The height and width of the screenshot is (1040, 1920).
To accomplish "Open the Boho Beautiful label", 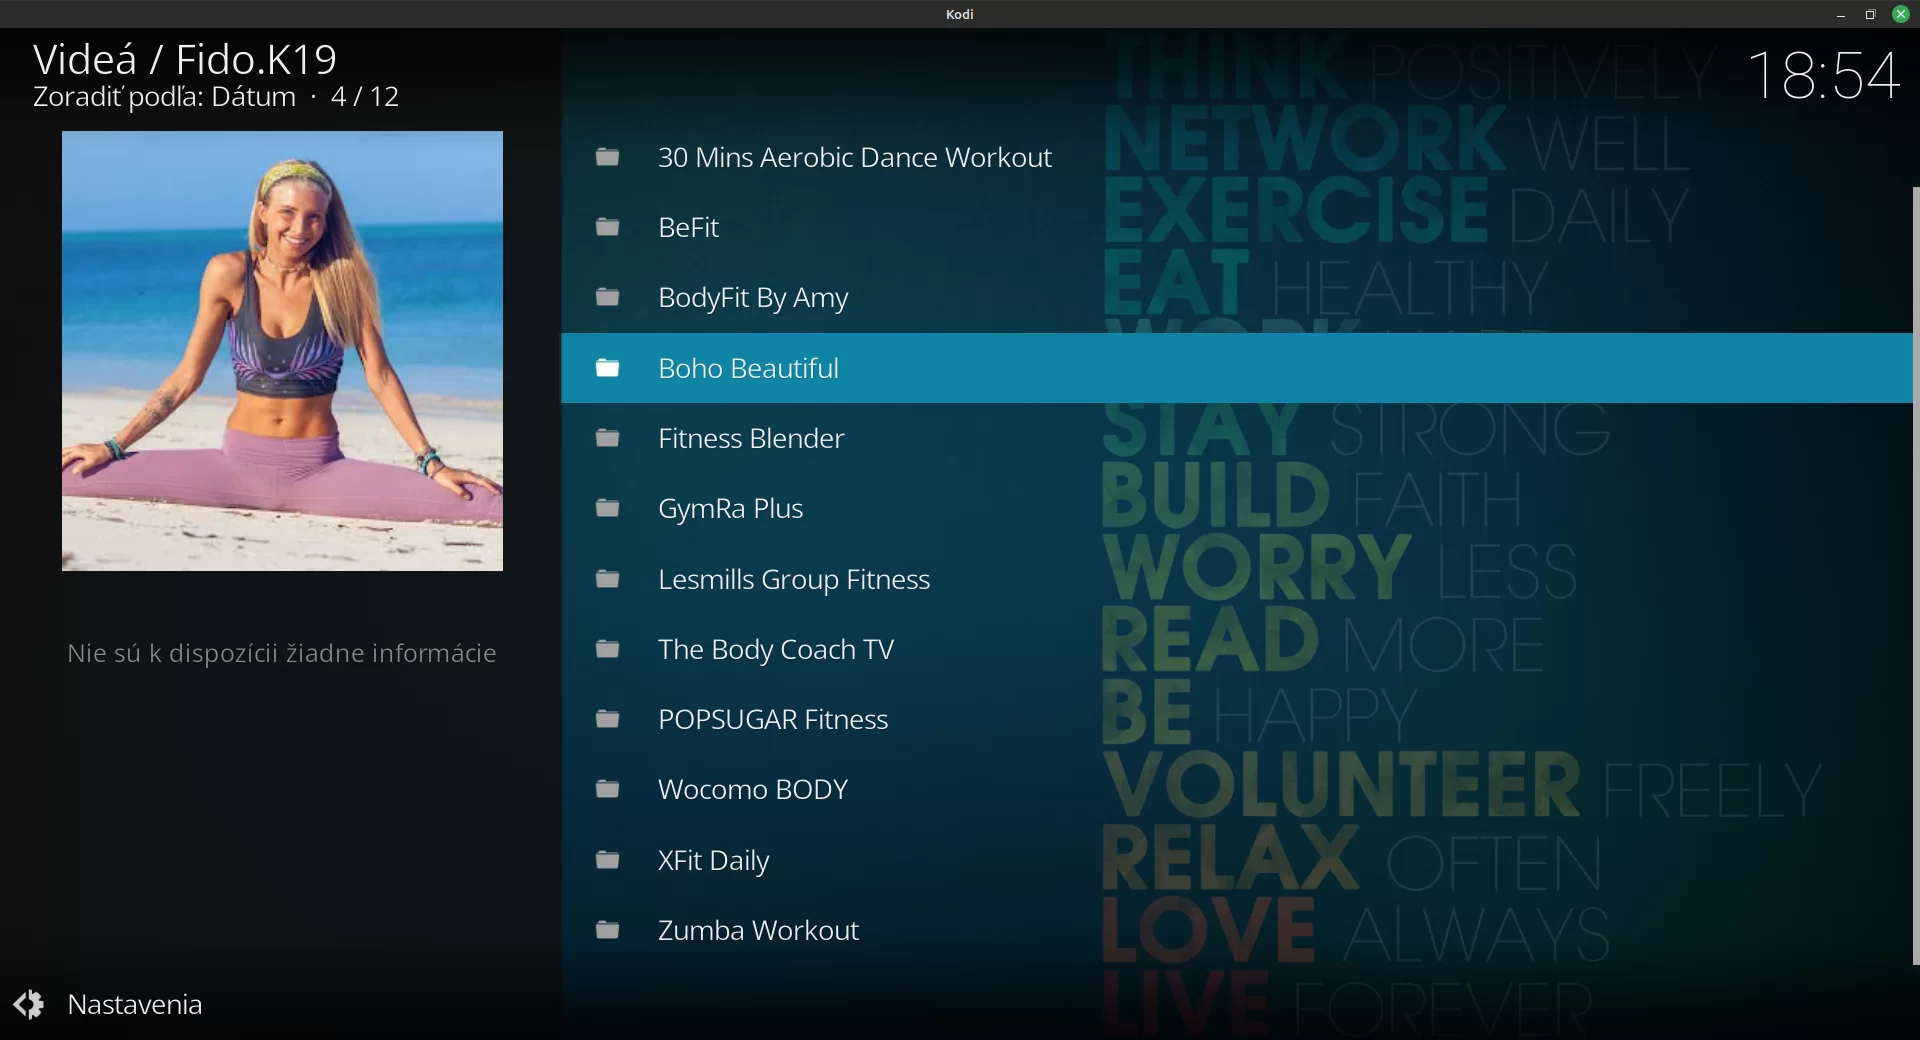I will pyautogui.click(x=748, y=368).
